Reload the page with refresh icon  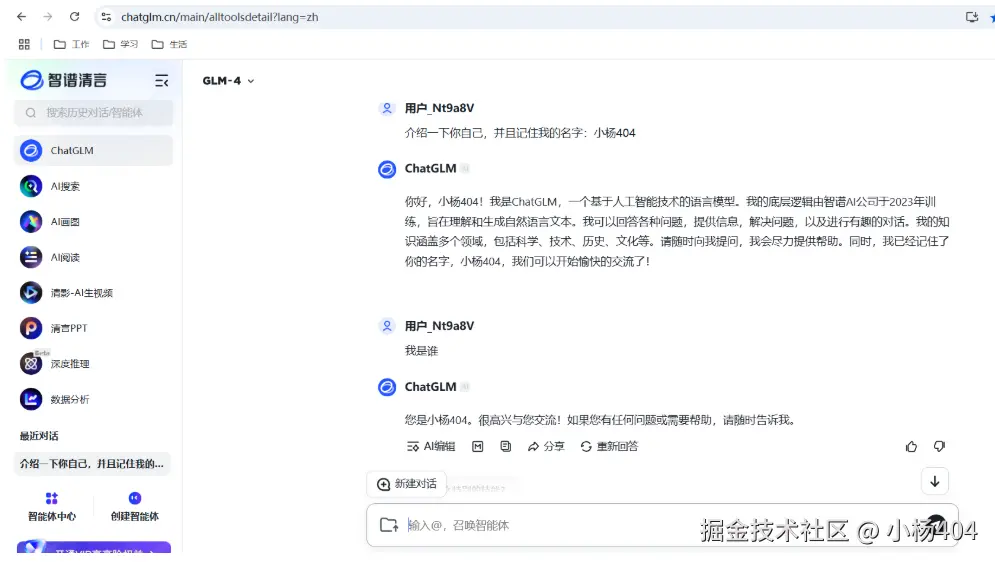click(74, 17)
